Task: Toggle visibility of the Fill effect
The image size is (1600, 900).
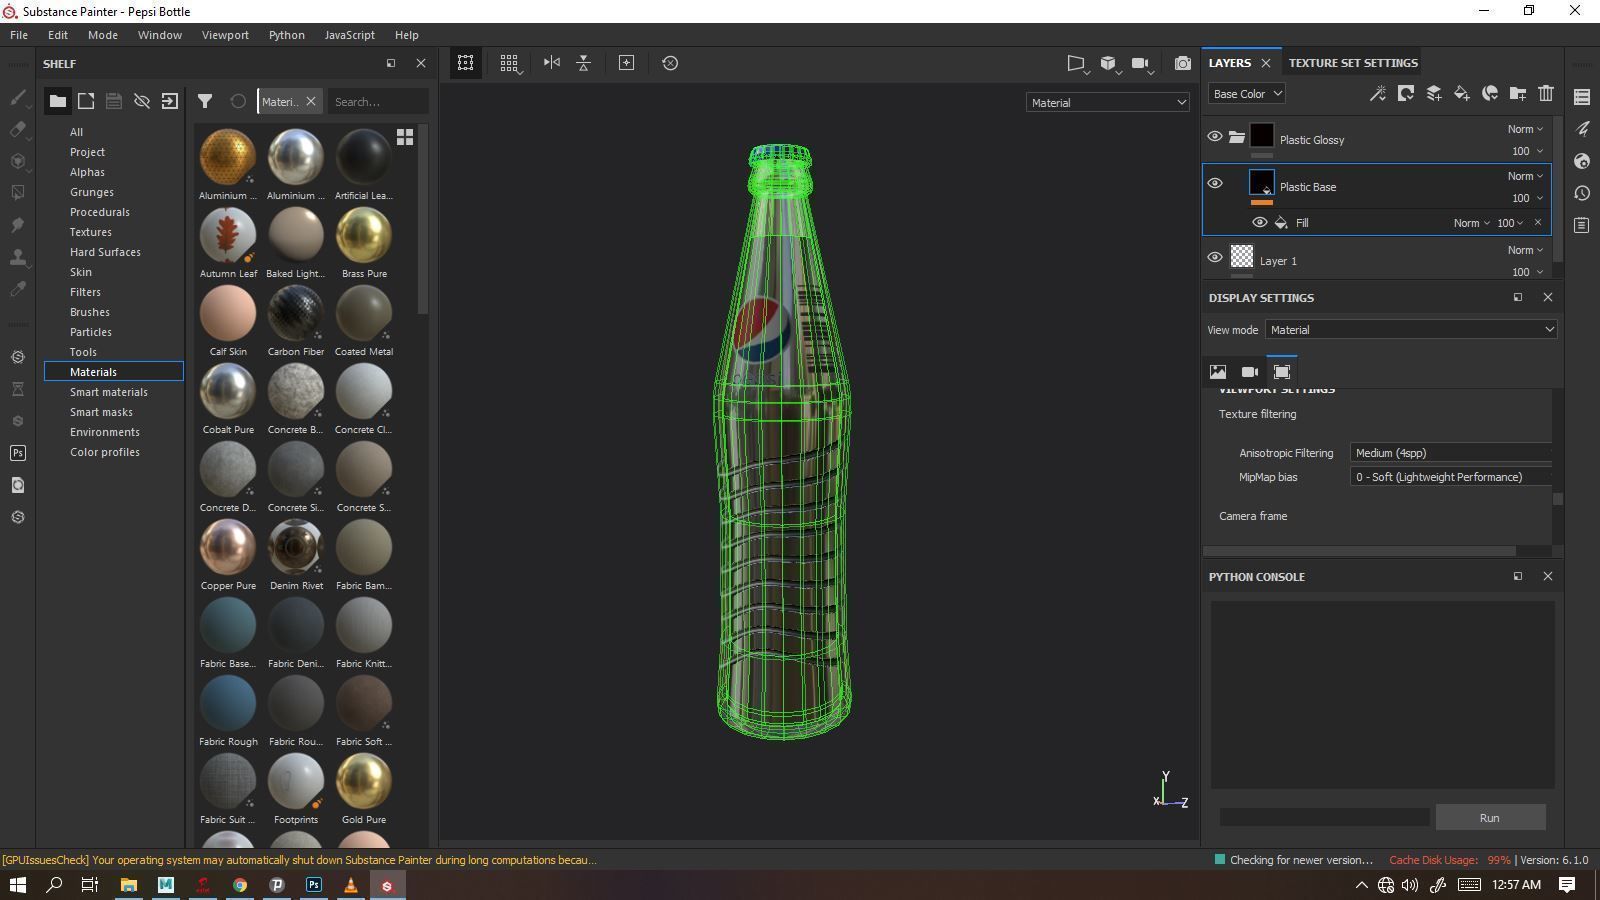Action: pyautogui.click(x=1260, y=222)
